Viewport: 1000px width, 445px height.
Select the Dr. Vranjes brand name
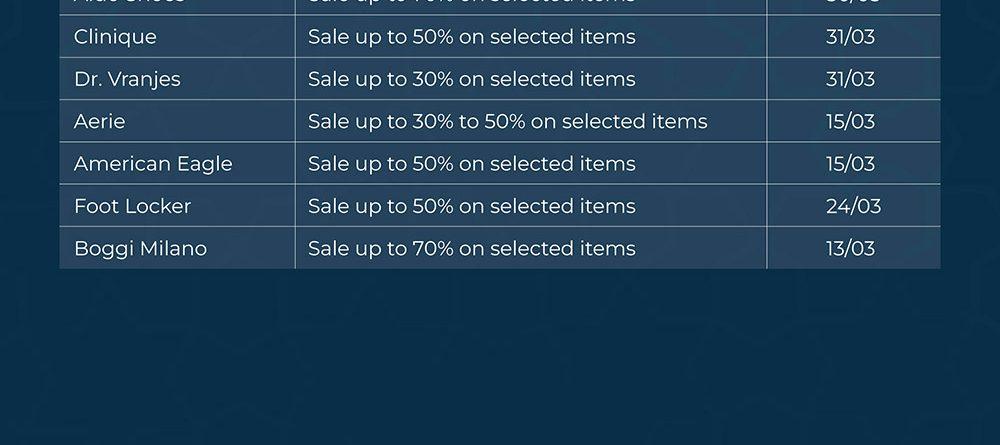[127, 79]
